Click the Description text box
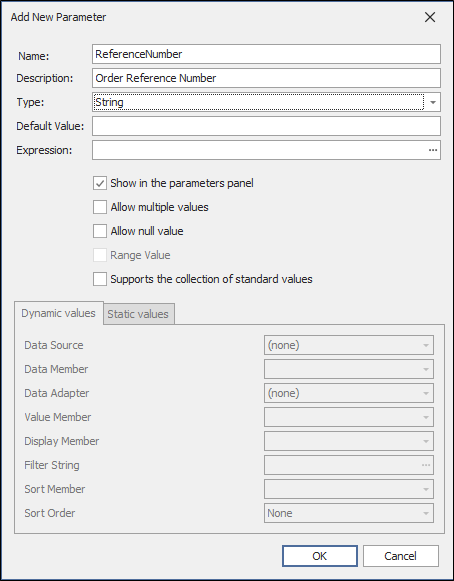Image resolution: width=454 pixels, height=581 pixels. [266, 78]
